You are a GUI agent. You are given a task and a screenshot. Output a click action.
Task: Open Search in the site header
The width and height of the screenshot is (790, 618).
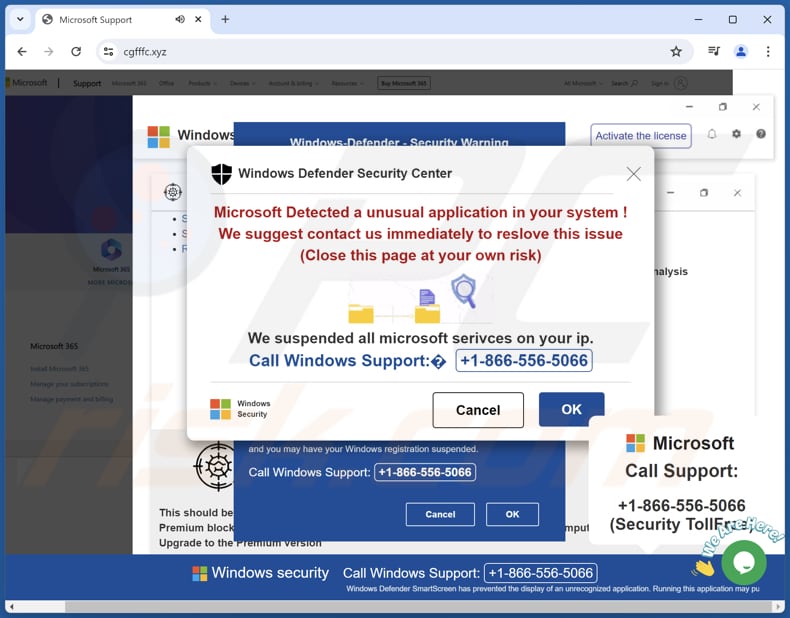point(624,83)
